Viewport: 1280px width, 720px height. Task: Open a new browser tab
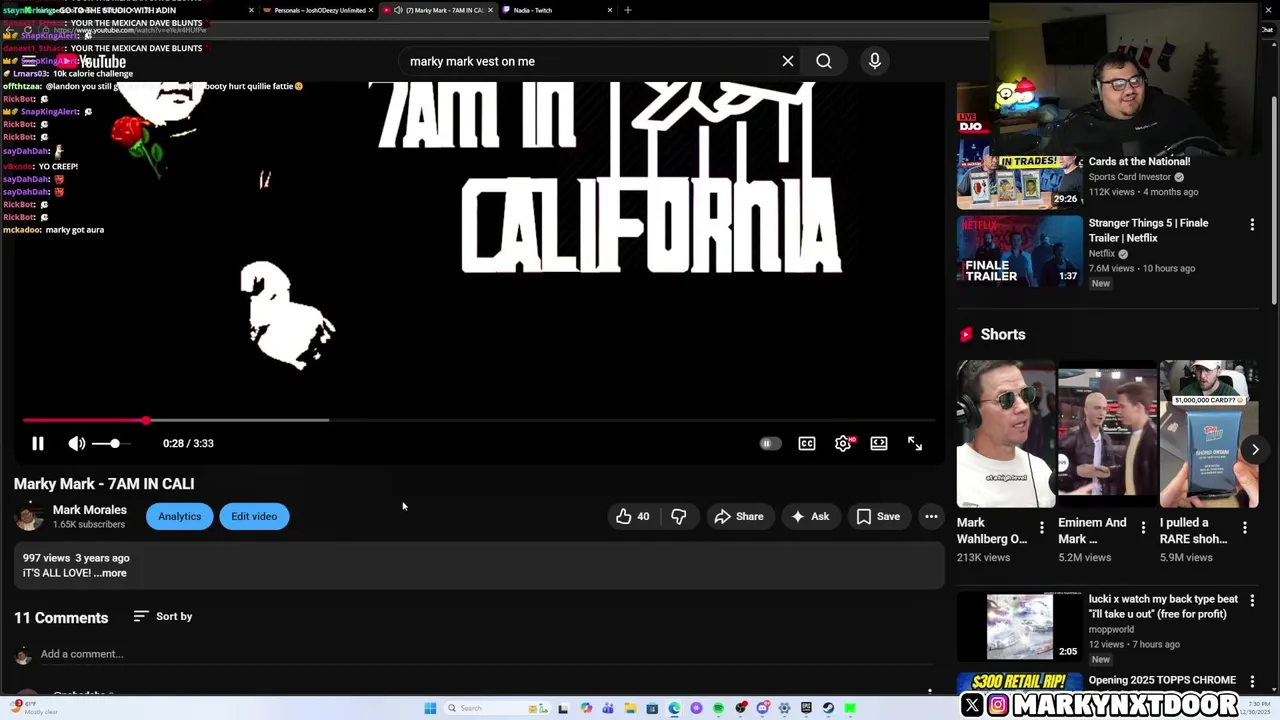tap(628, 10)
